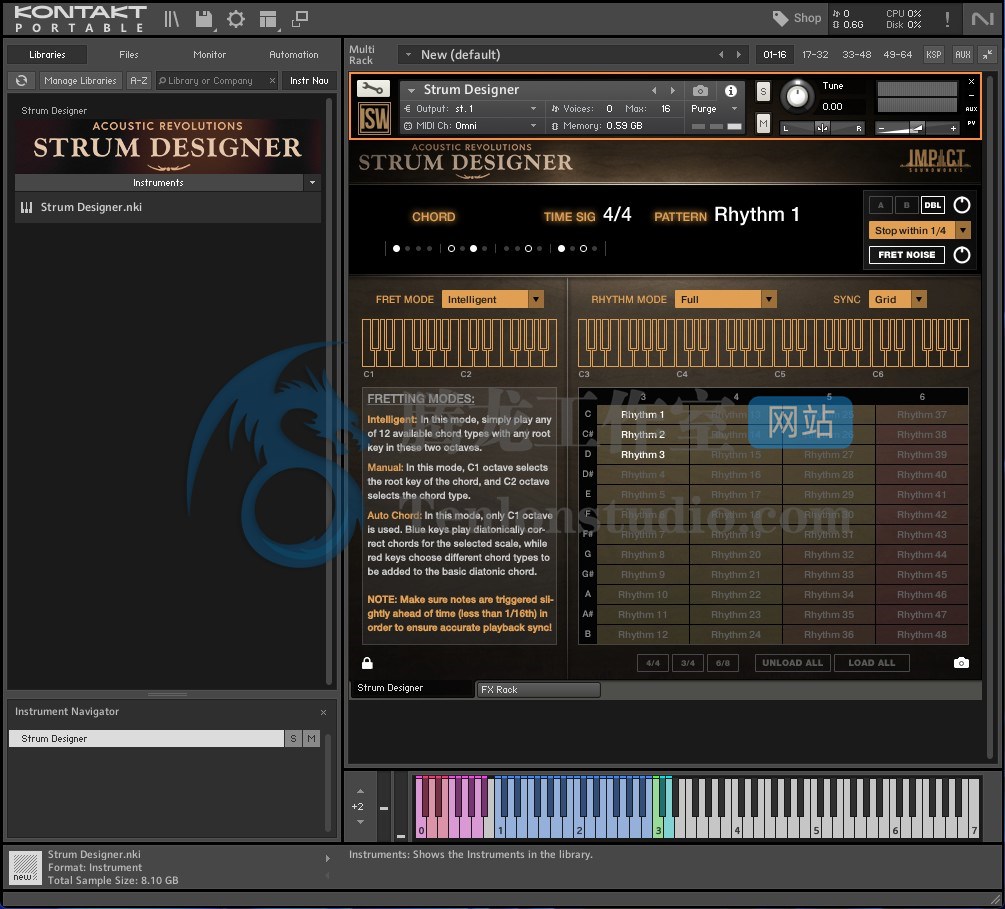This screenshot has width=1005, height=909.
Task: Toggle the DBL double mode button
Action: tap(932, 205)
